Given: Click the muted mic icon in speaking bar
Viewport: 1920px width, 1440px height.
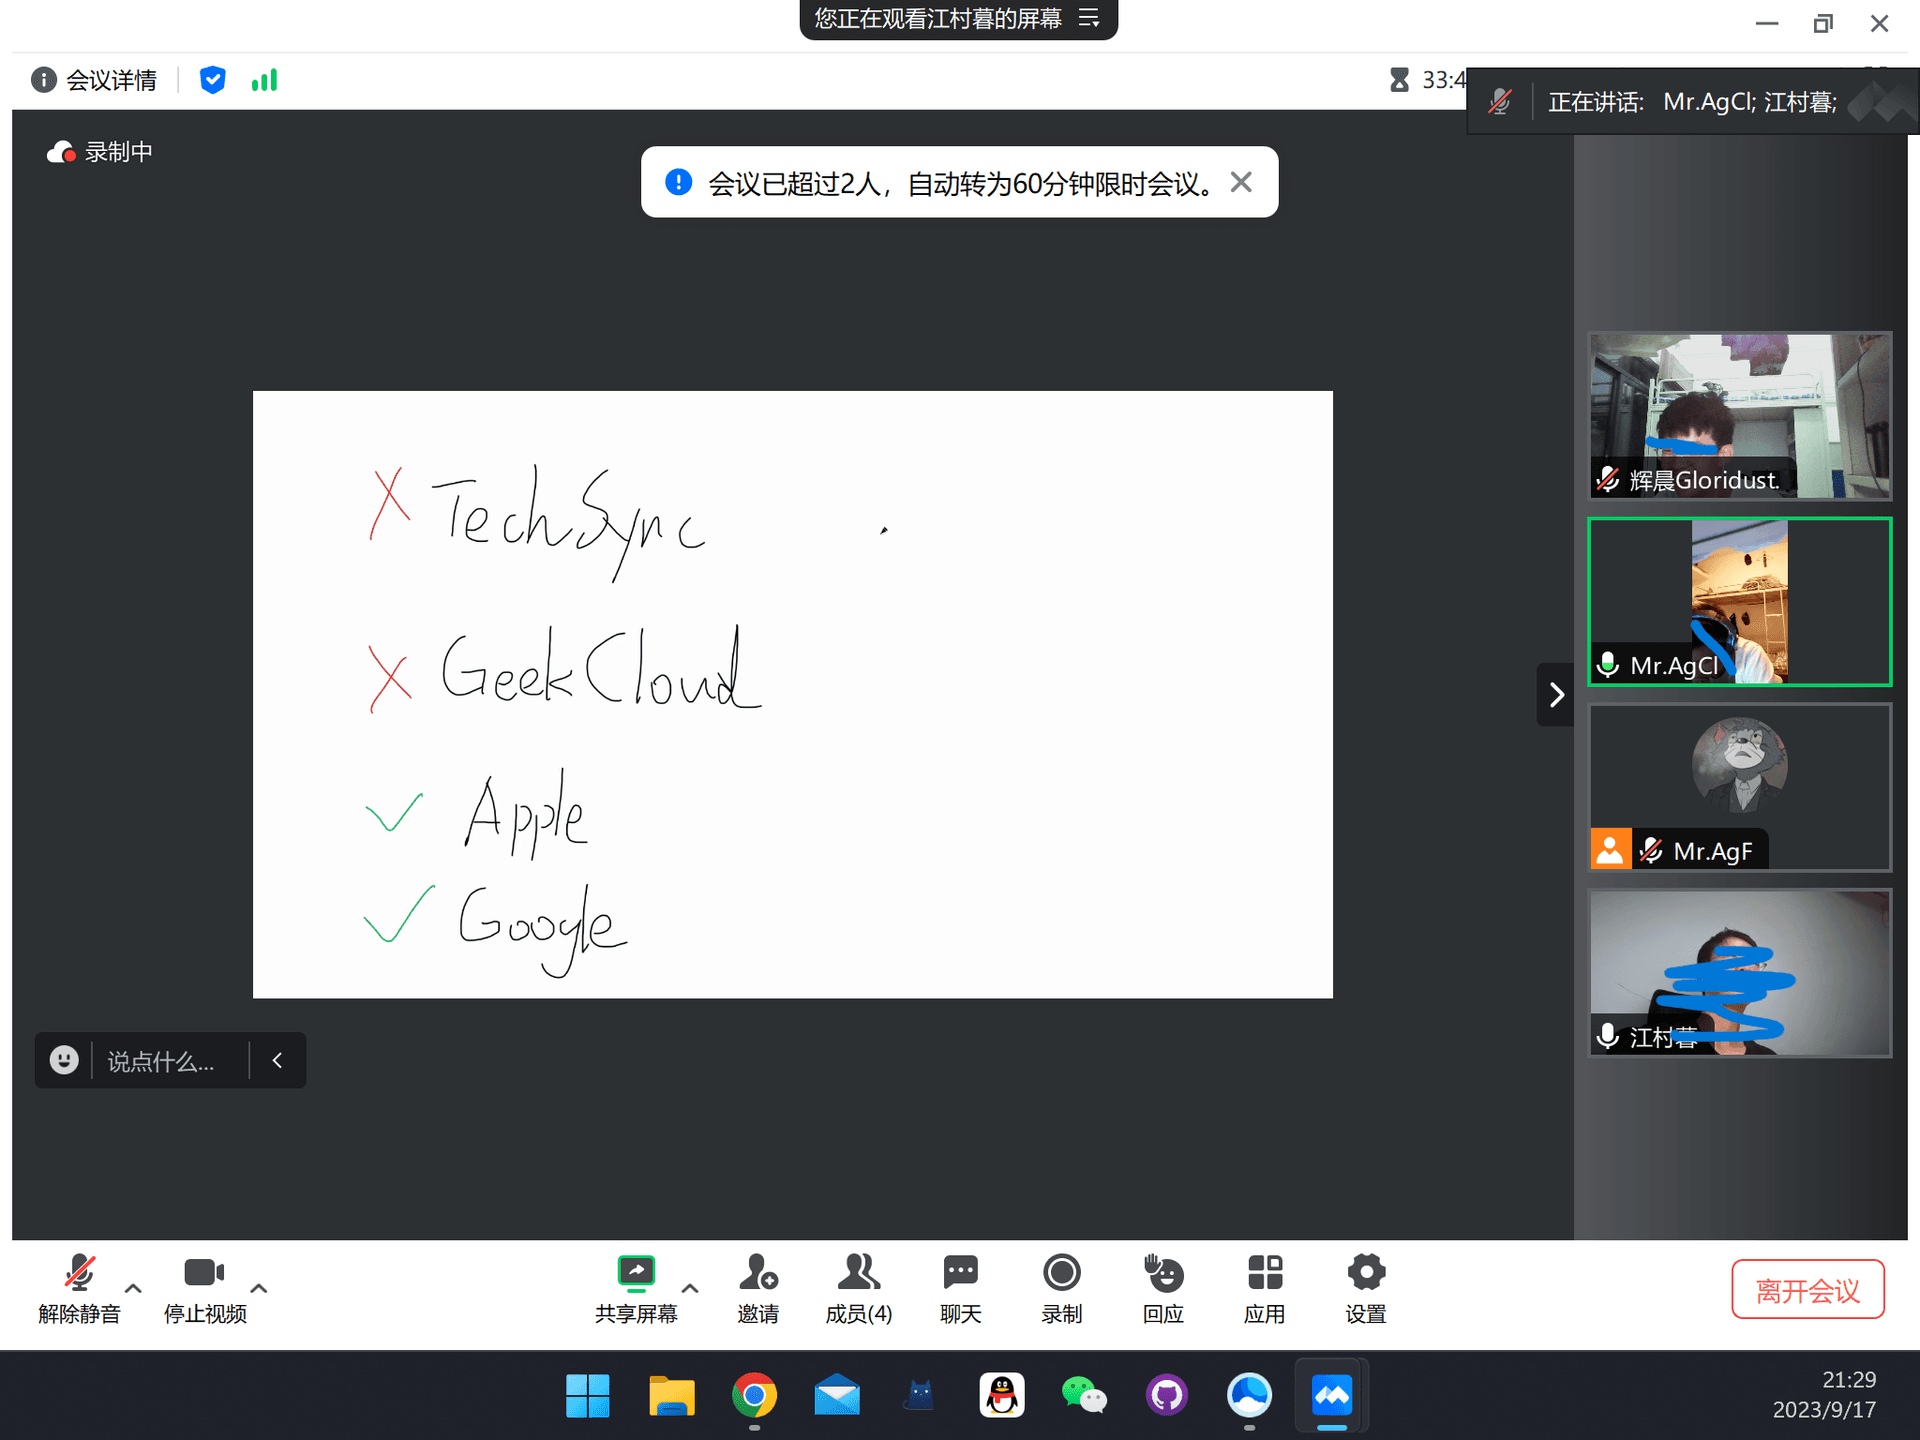Looking at the screenshot, I should tap(1500, 101).
